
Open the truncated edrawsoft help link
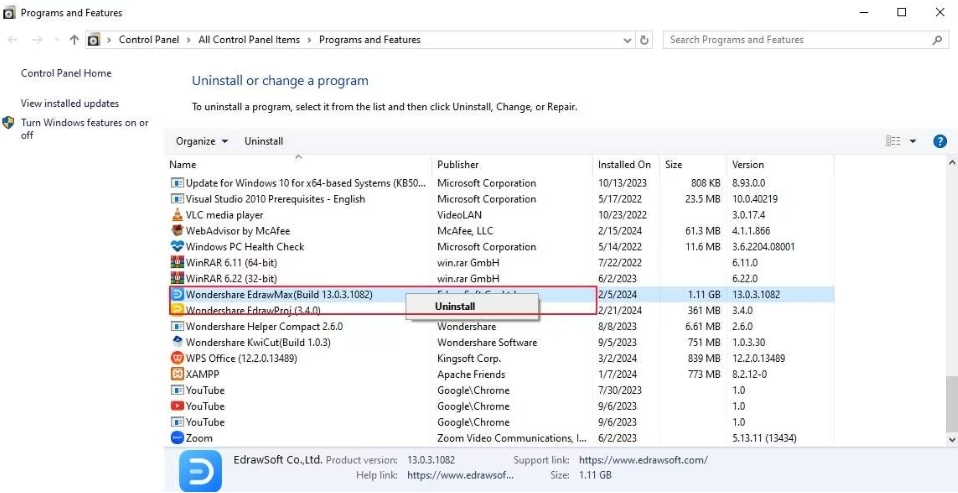(460, 475)
